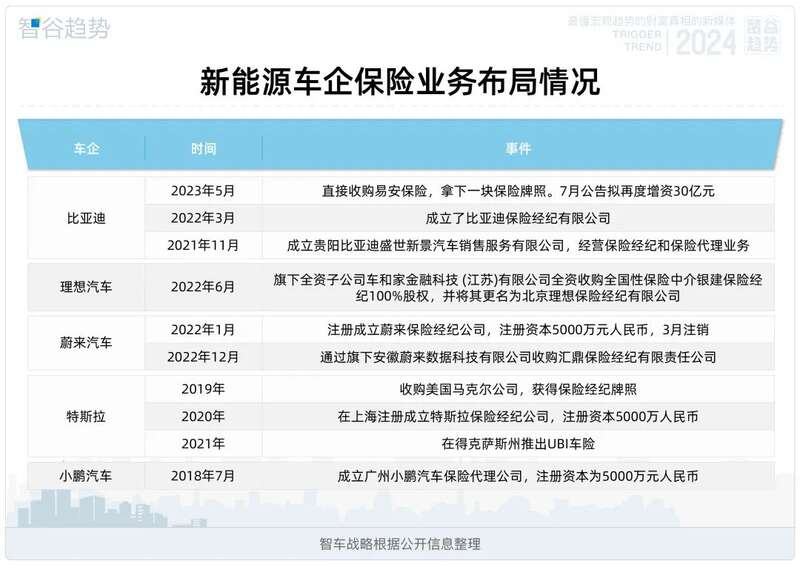Click the "2023年5月" date cell
Image resolution: width=800 pixels, height=587 pixels.
point(203,191)
